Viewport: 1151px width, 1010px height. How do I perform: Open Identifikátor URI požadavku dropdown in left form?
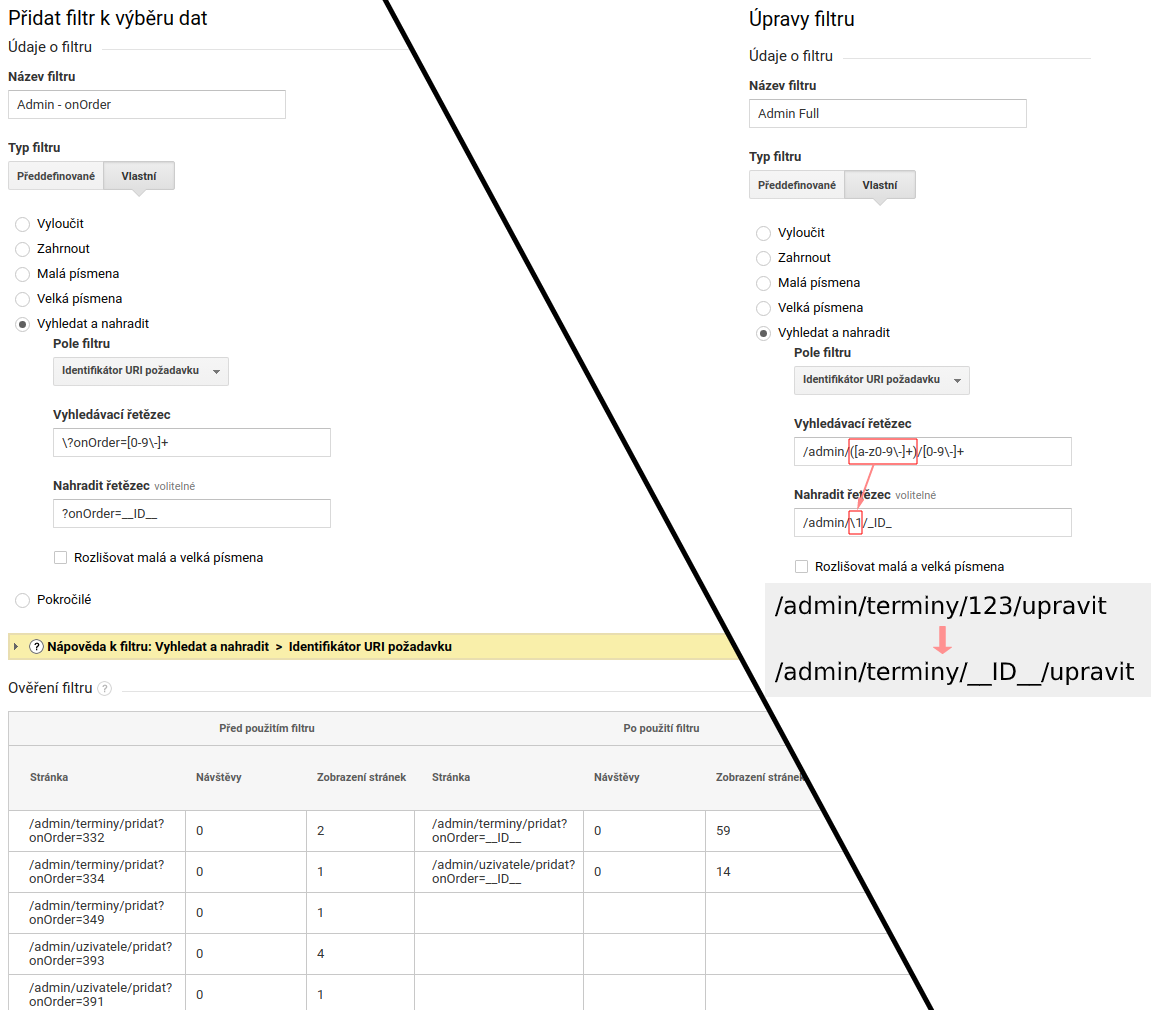click(140, 371)
